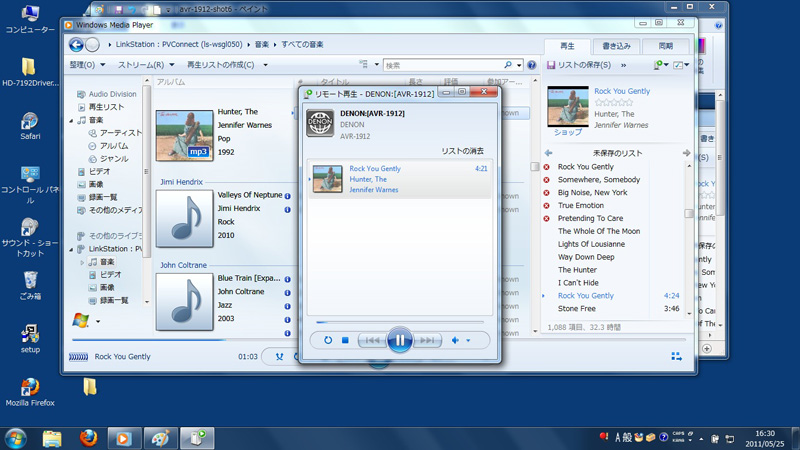Select アーティスト in the library tree
Image resolution: width=800 pixels, height=450 pixels.
(x=120, y=133)
